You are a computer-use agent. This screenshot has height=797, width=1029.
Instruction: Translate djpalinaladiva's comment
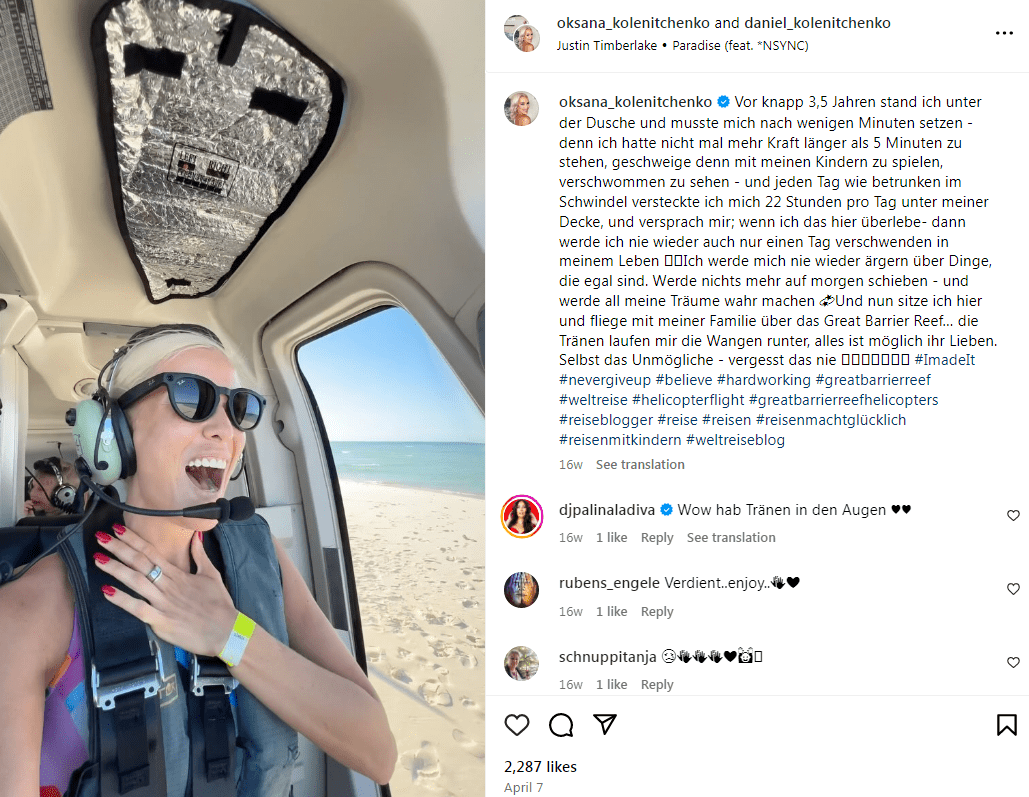click(731, 538)
